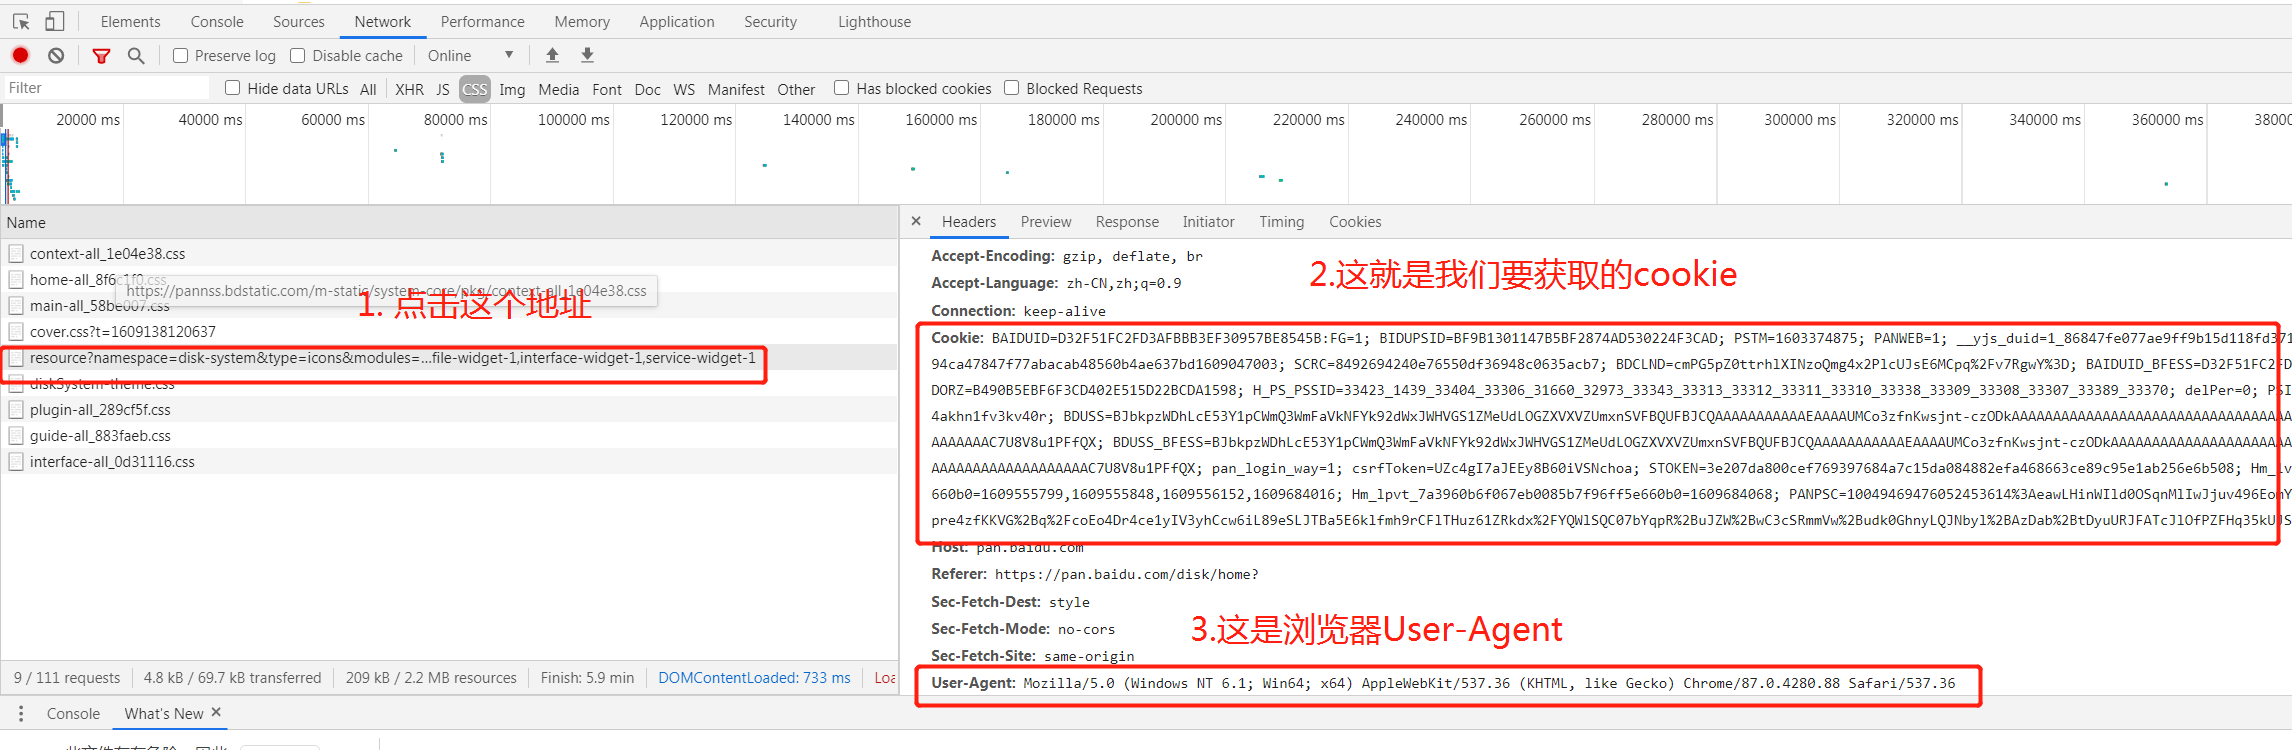The height and width of the screenshot is (750, 2292).
Task: Click the 200000 ms timeline marker
Action: (x=1186, y=119)
